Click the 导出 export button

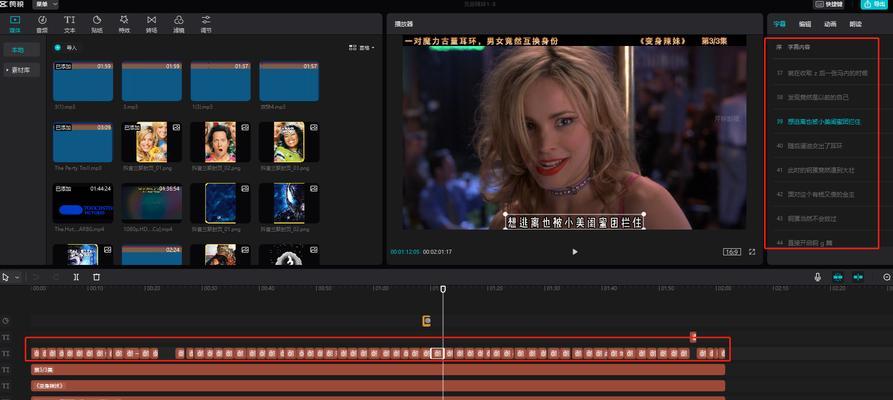click(876, 4)
